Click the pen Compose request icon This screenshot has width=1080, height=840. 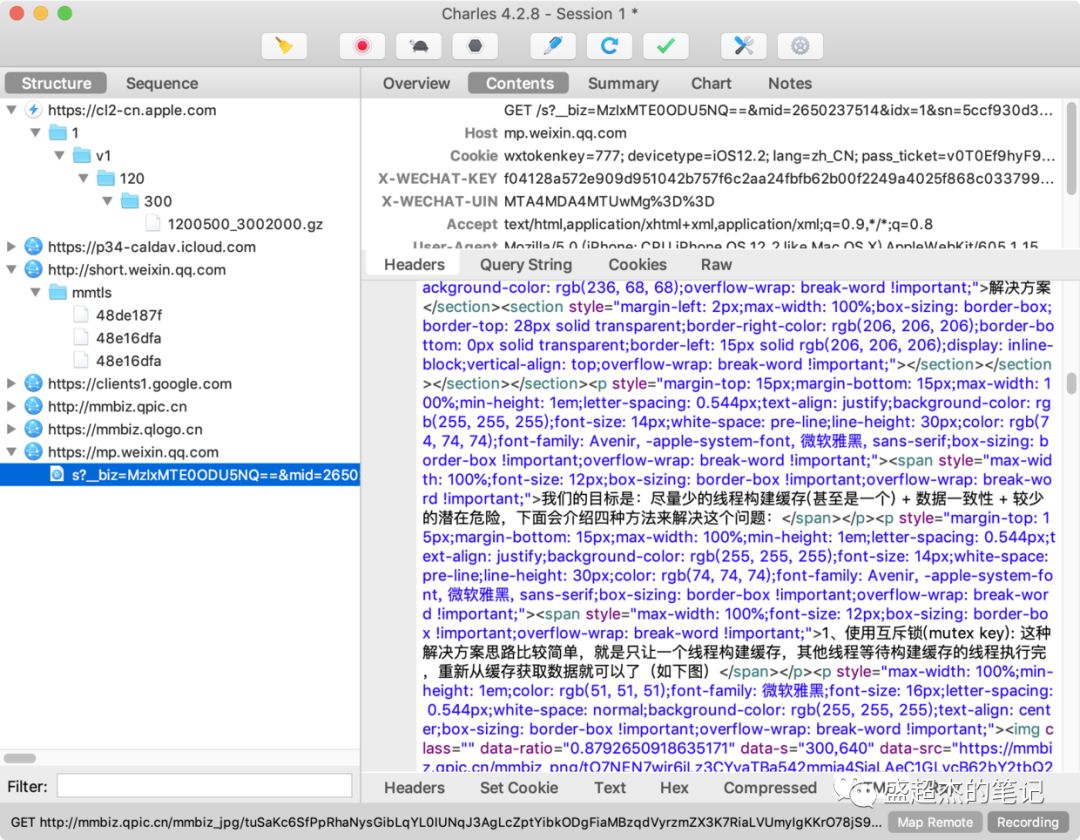(552, 46)
